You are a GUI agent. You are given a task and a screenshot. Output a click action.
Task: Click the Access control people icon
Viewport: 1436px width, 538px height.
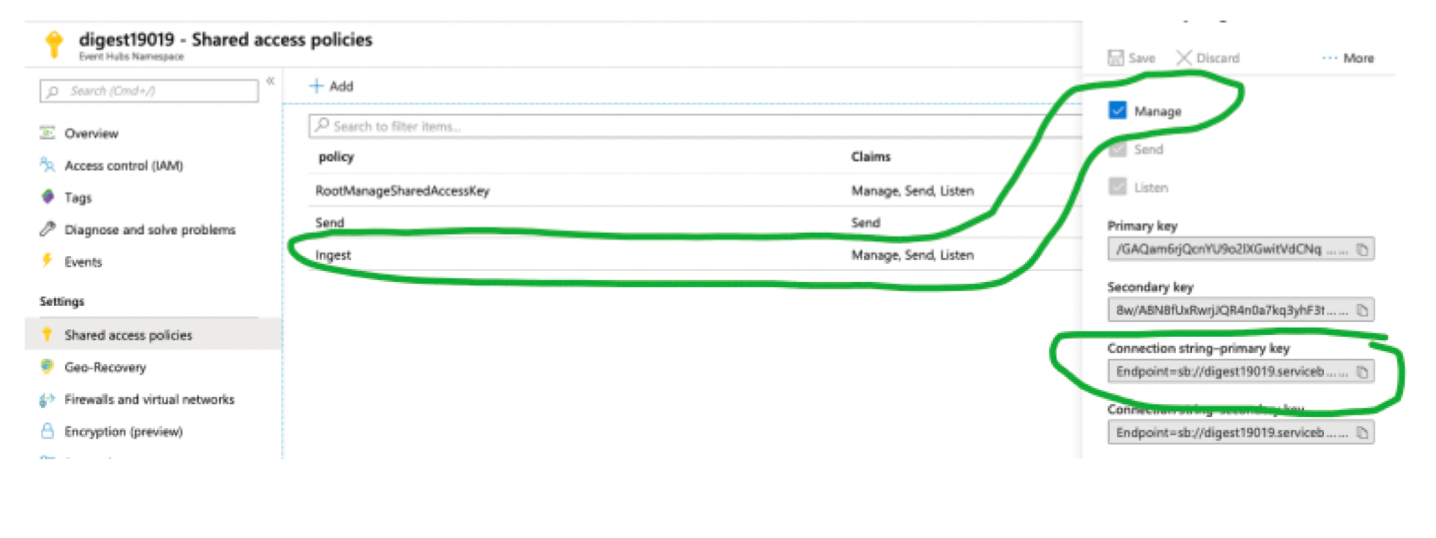[x=47, y=165]
